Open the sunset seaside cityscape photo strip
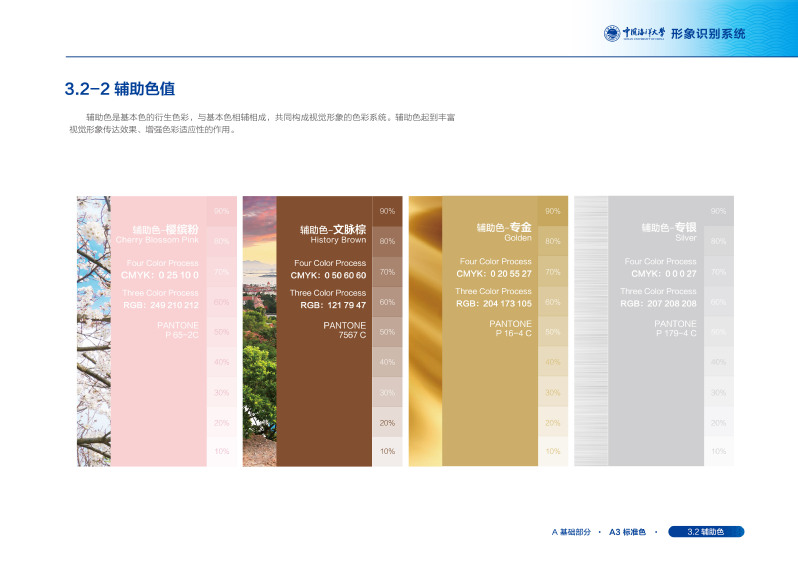This screenshot has height=566, width=798. [259, 330]
